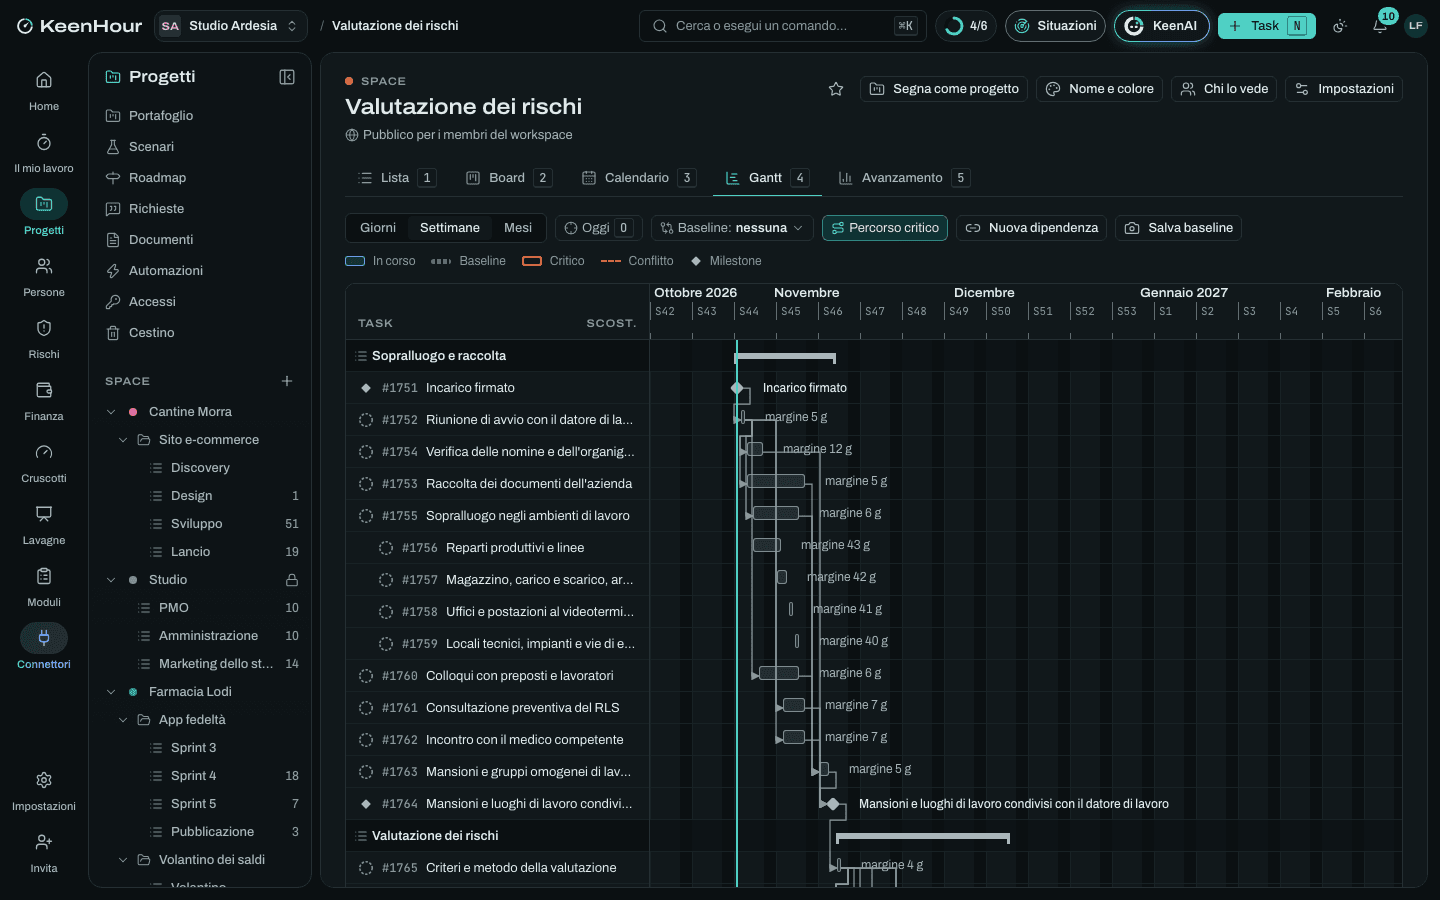This screenshot has height=900, width=1440.
Task: Toggle the Percorso critico highlight
Action: click(x=885, y=228)
